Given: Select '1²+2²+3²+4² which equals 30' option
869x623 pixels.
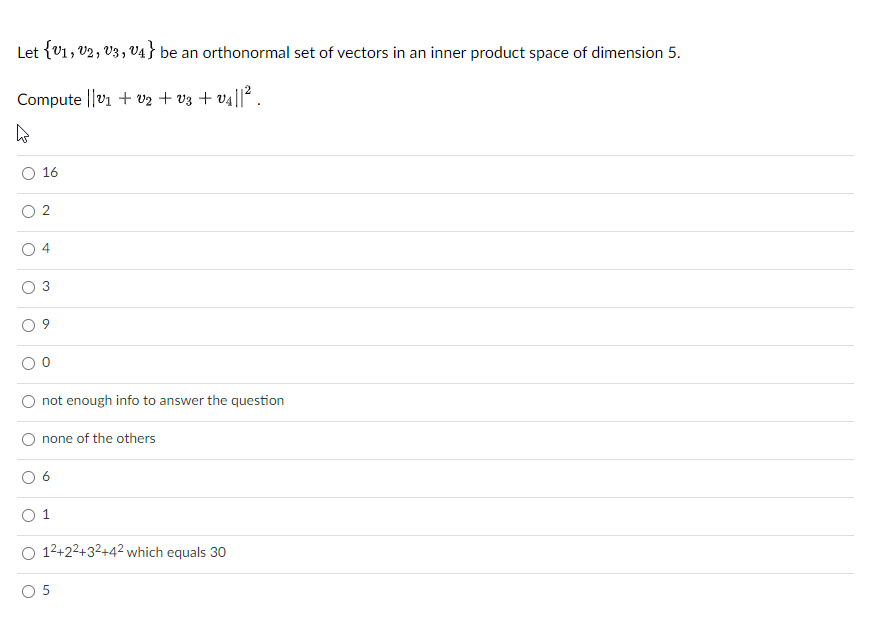Looking at the screenshot, I should click(x=29, y=552).
